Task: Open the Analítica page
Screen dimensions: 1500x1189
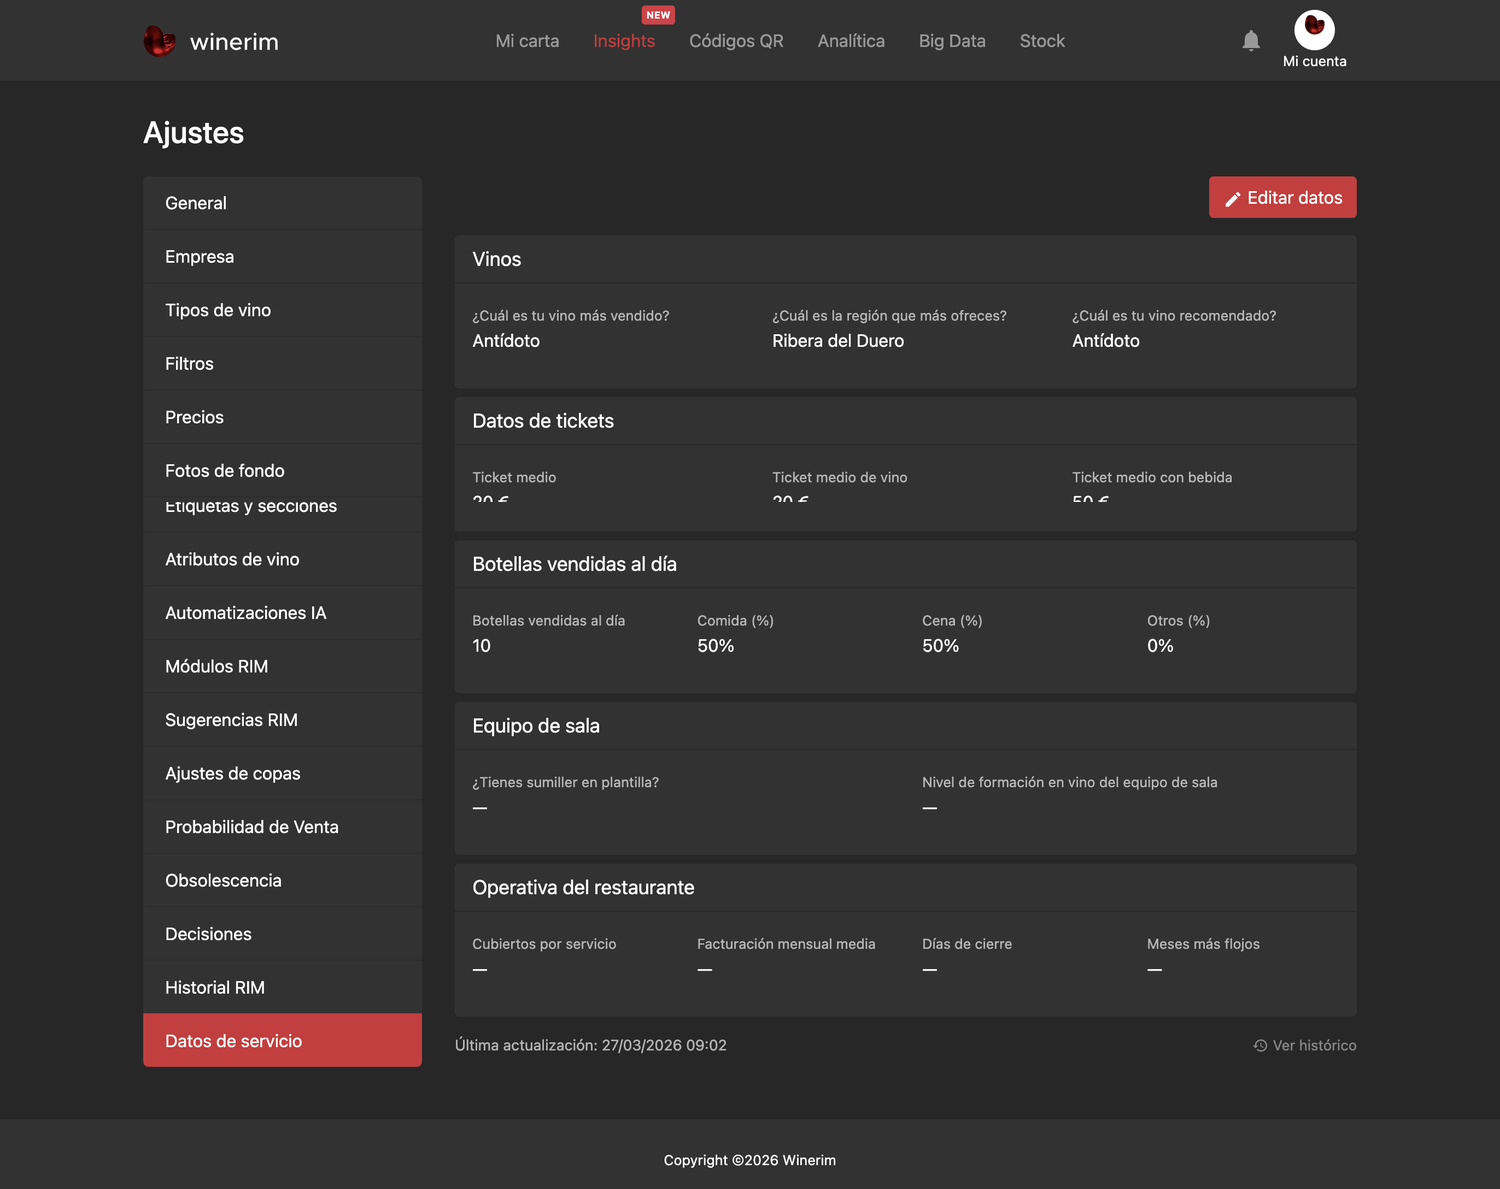Action: click(x=851, y=41)
